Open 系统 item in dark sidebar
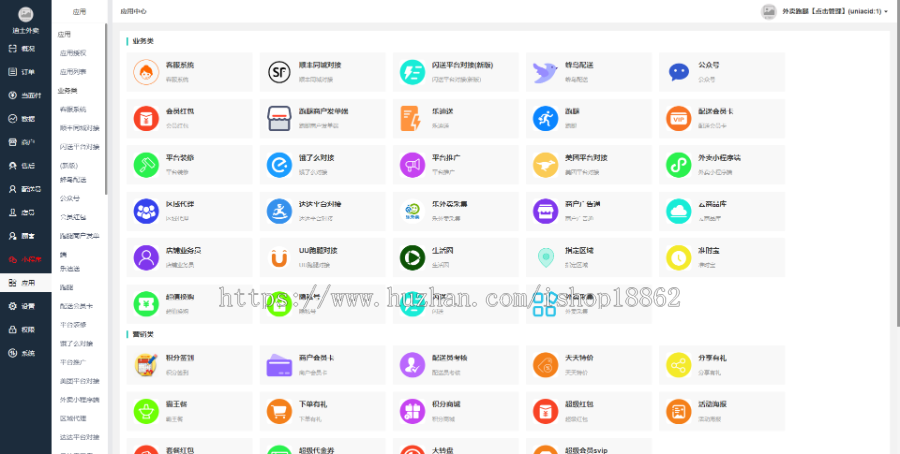Image resolution: width=900 pixels, height=454 pixels. pos(25,353)
